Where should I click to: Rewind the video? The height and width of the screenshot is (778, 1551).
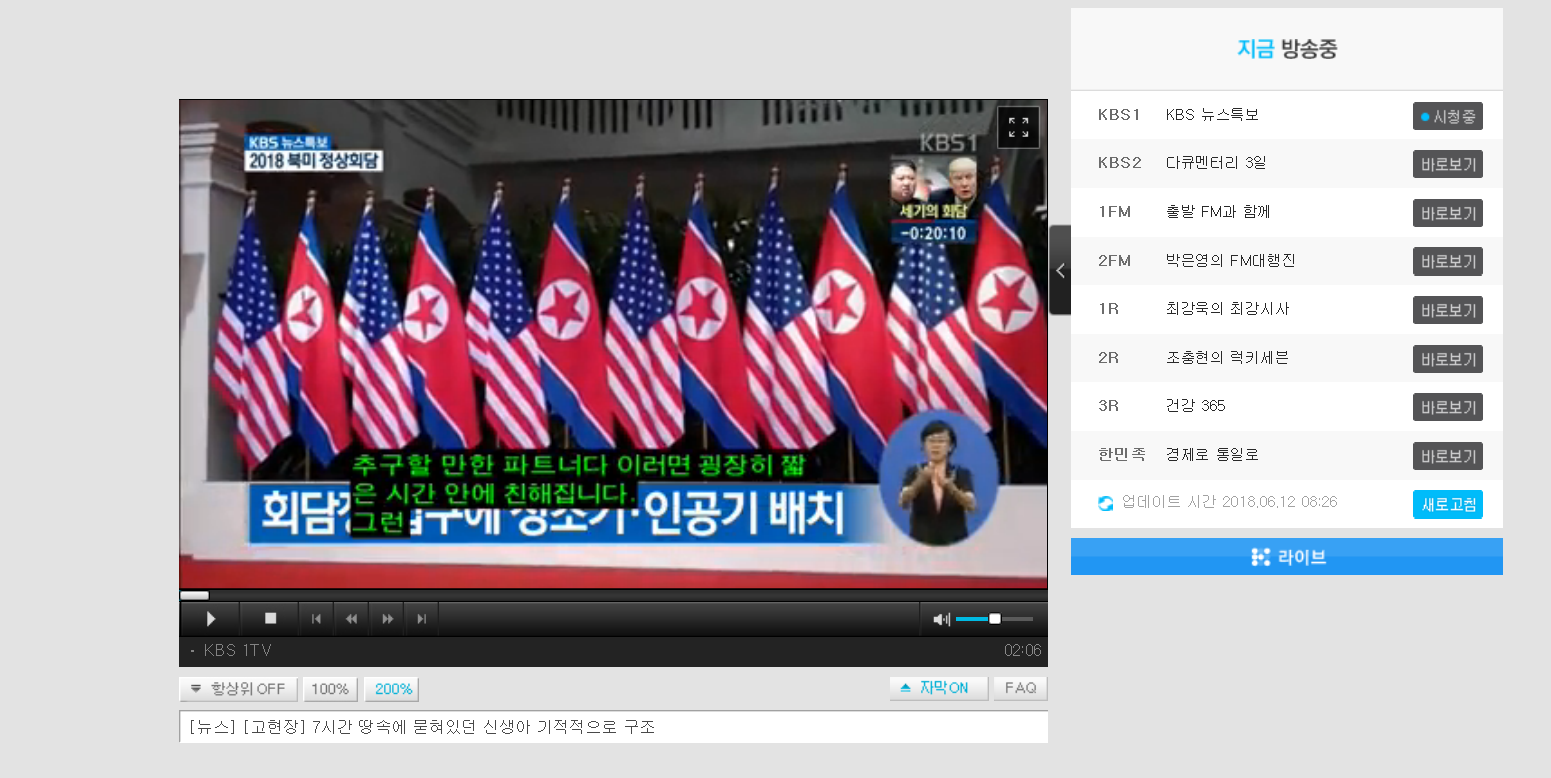(x=351, y=618)
